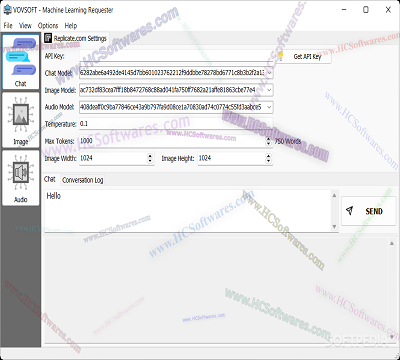The height and width of the screenshot is (360, 400).
Task: Maximize the Machine Learning Requester window
Action: pyautogui.click(x=366, y=10)
